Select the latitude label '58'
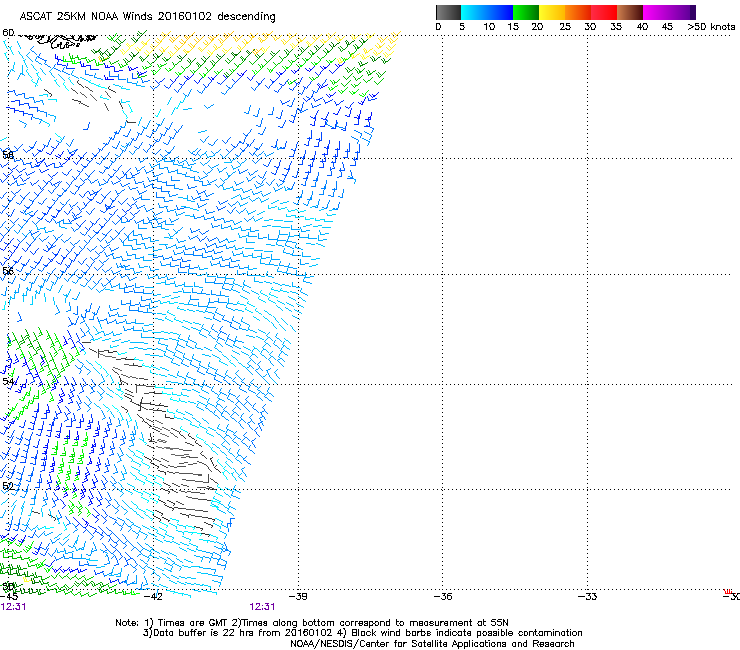 pyautogui.click(x=8, y=155)
